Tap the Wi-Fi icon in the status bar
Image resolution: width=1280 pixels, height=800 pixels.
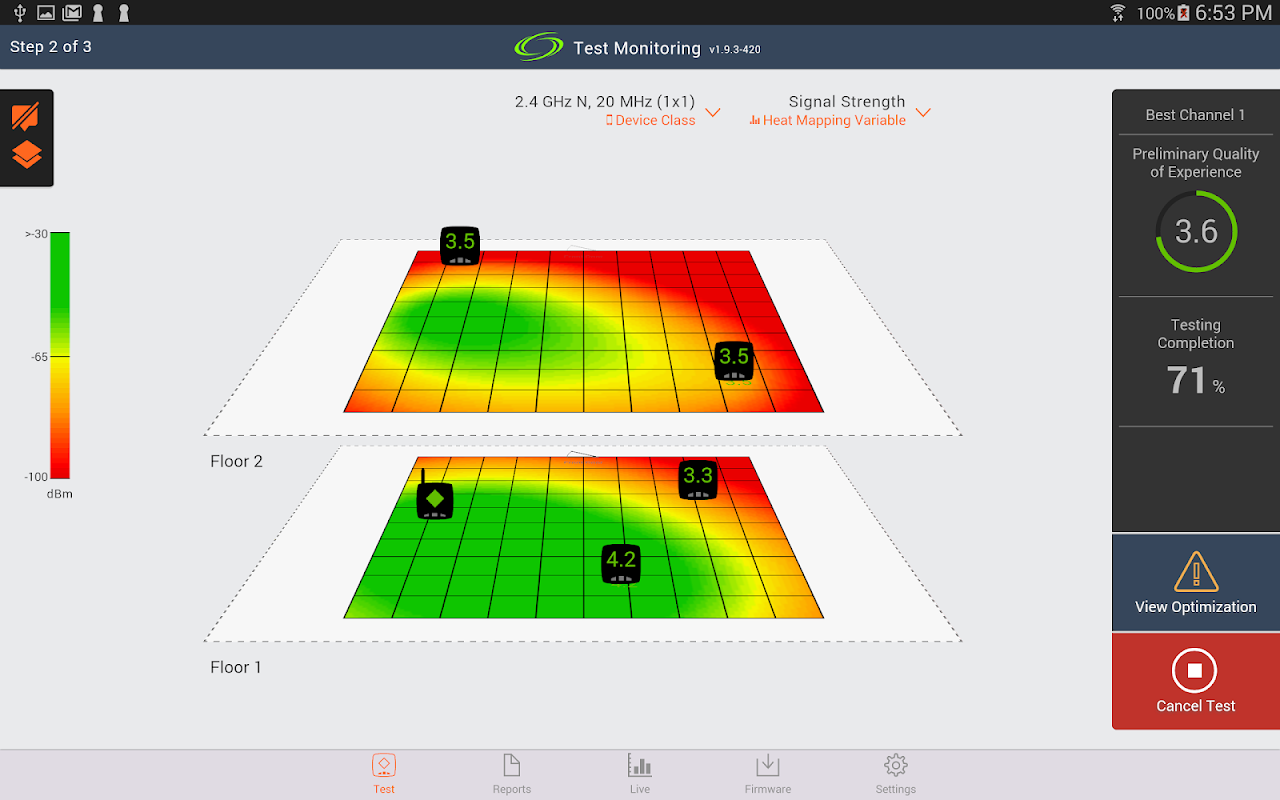click(1118, 13)
